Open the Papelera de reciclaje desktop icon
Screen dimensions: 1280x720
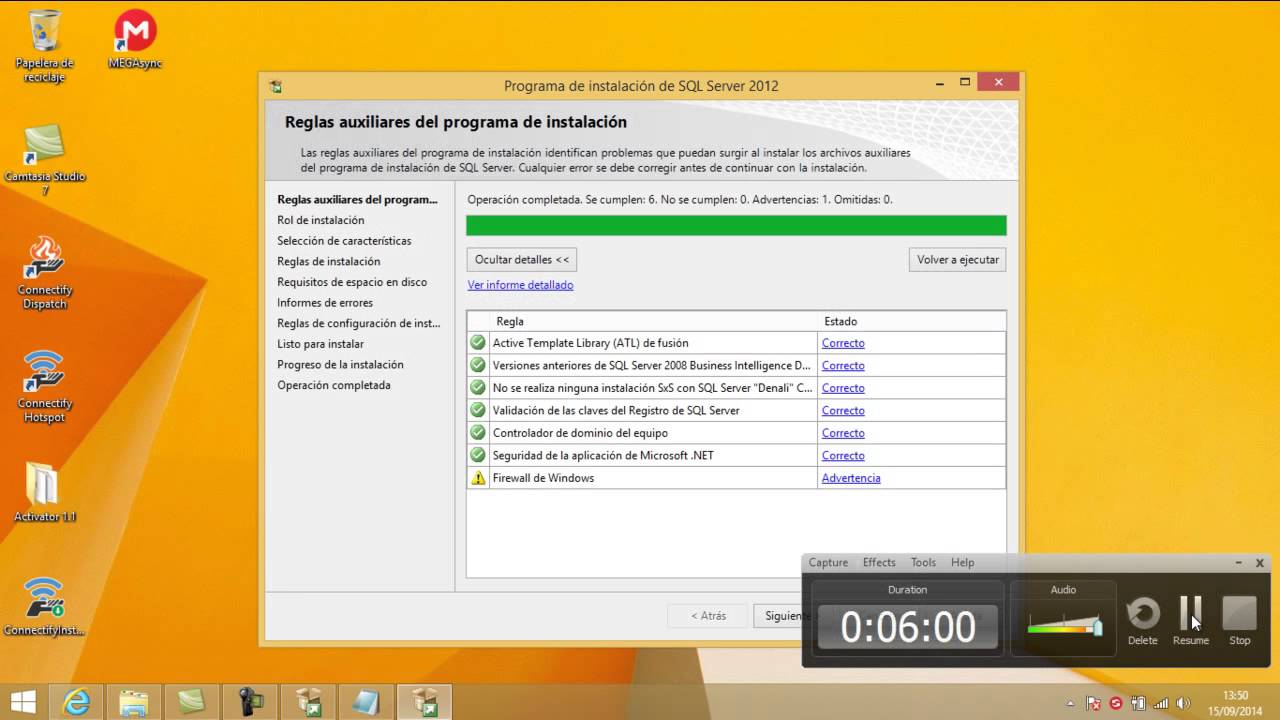45,47
